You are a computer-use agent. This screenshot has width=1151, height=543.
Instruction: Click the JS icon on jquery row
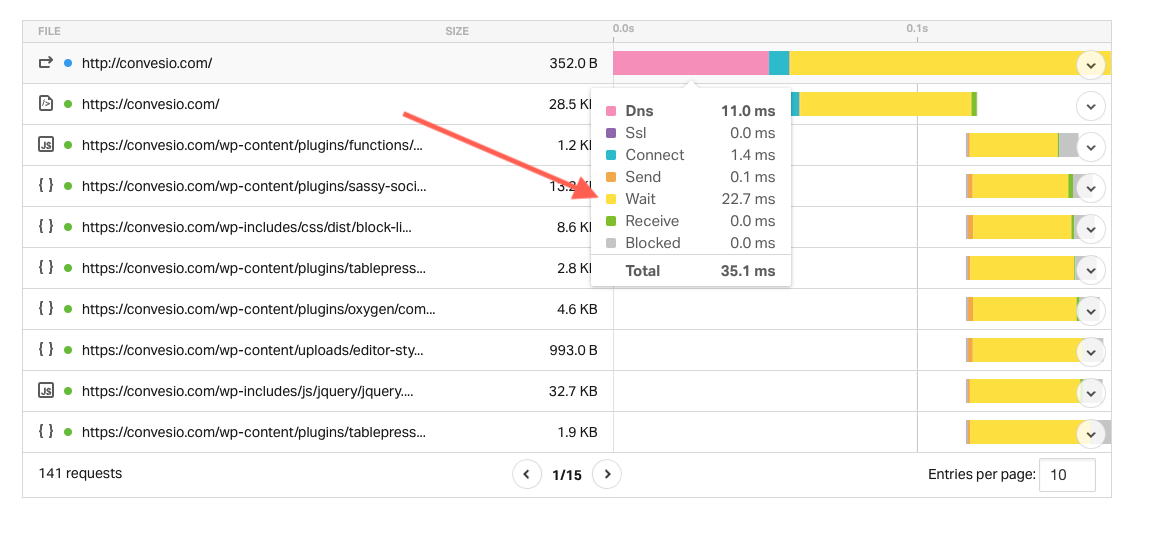[x=46, y=391]
